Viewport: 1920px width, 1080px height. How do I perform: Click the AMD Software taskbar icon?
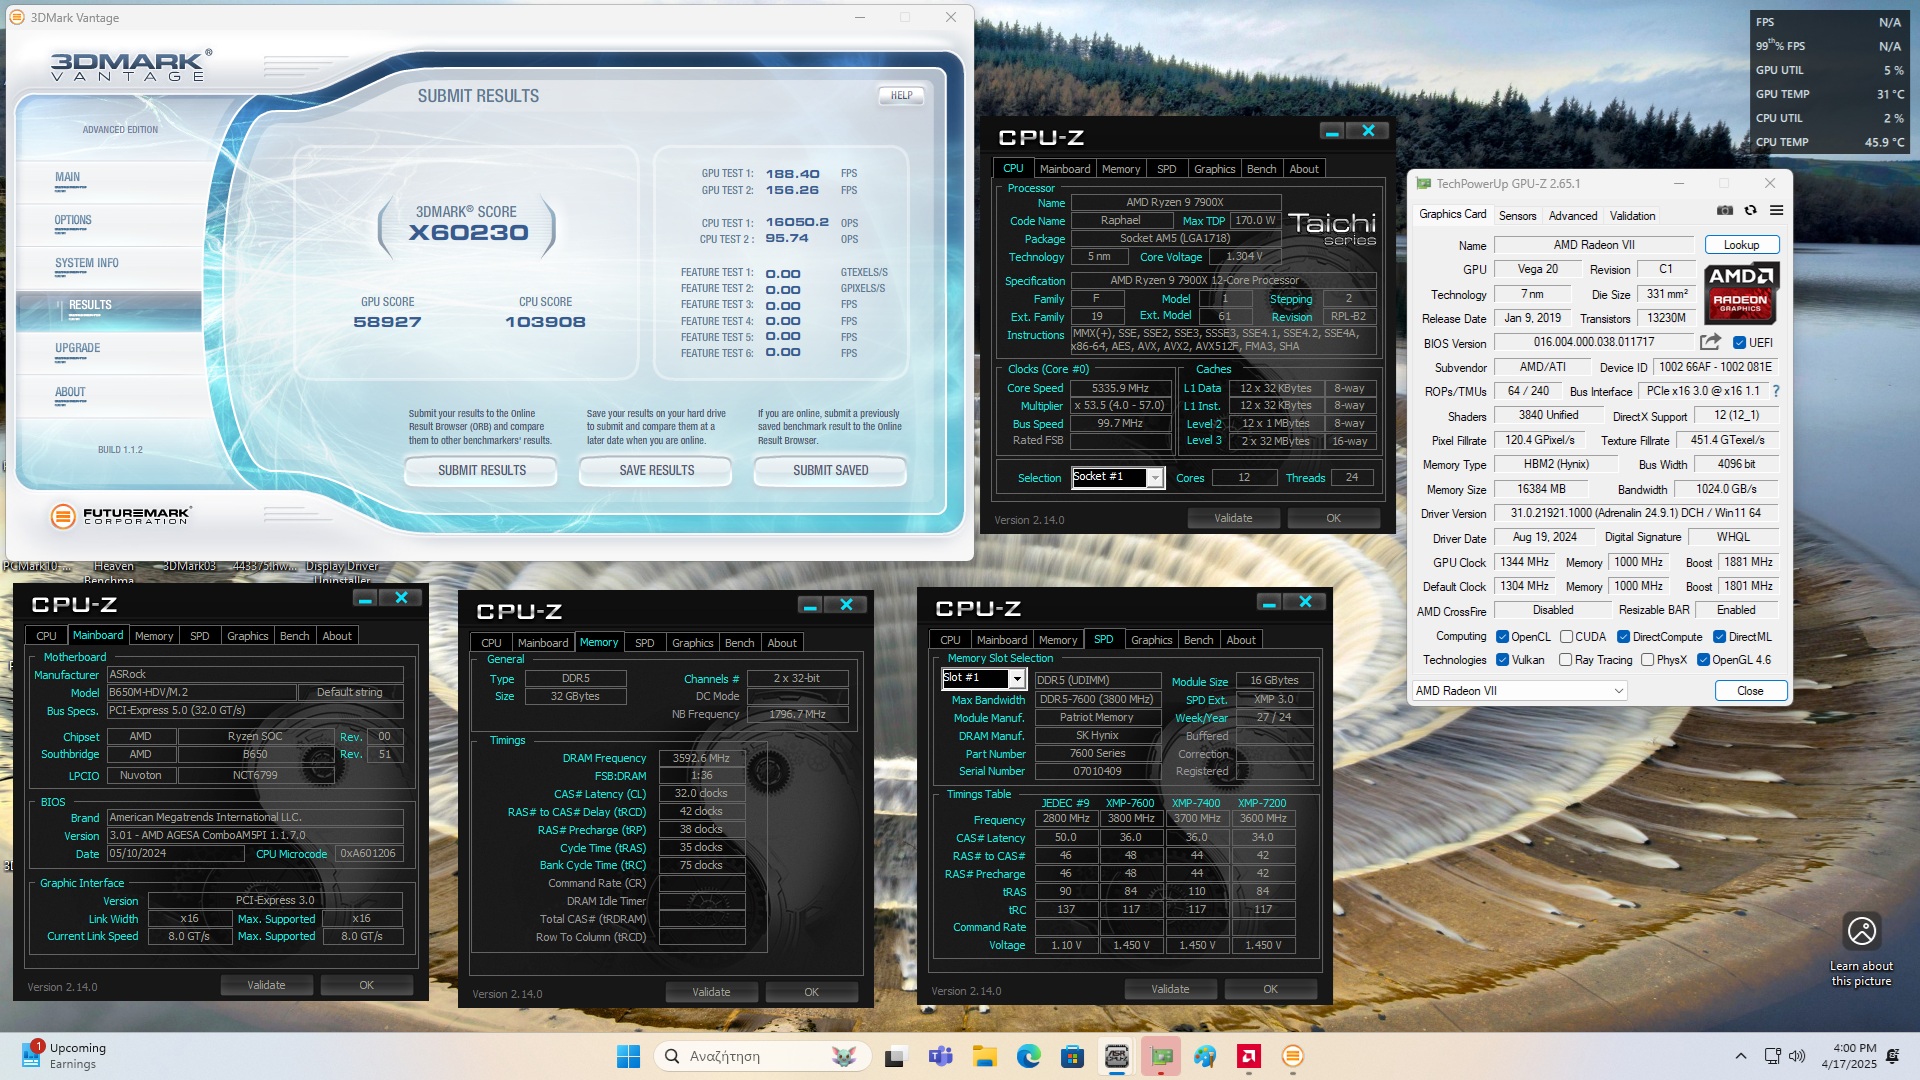click(1248, 1056)
